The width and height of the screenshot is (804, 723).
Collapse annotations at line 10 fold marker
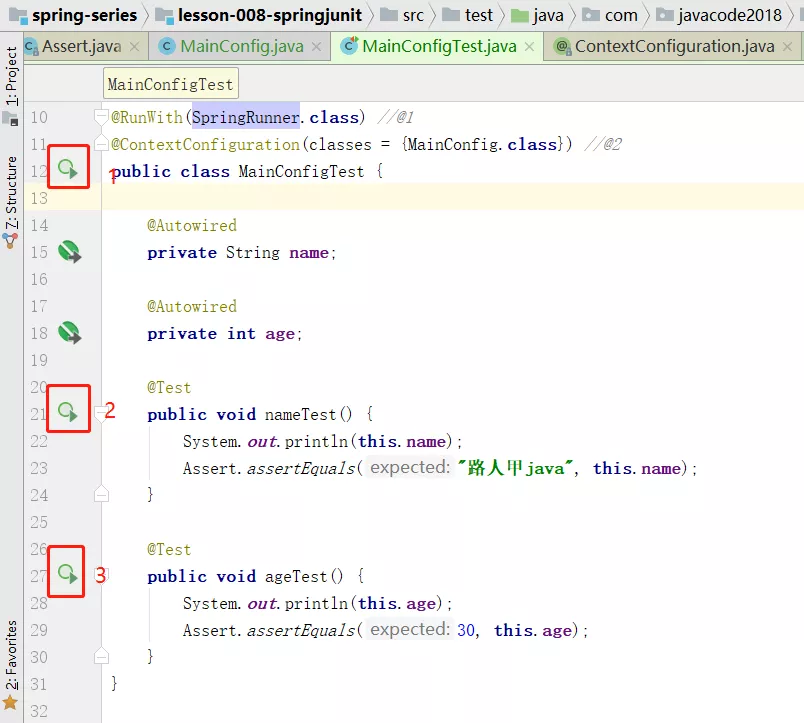coord(101,117)
